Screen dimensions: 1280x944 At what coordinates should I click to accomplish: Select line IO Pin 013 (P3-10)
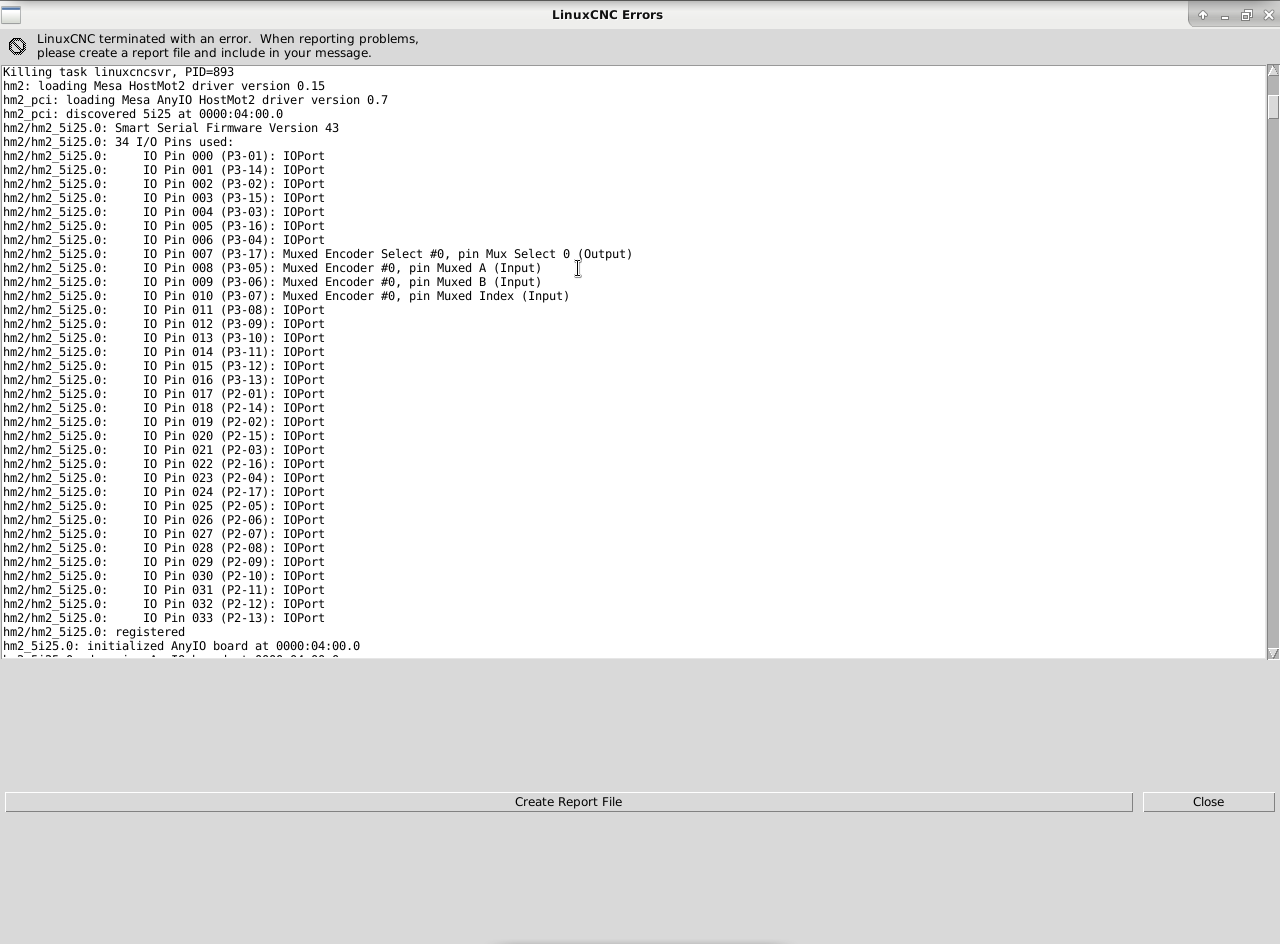pos(164,338)
